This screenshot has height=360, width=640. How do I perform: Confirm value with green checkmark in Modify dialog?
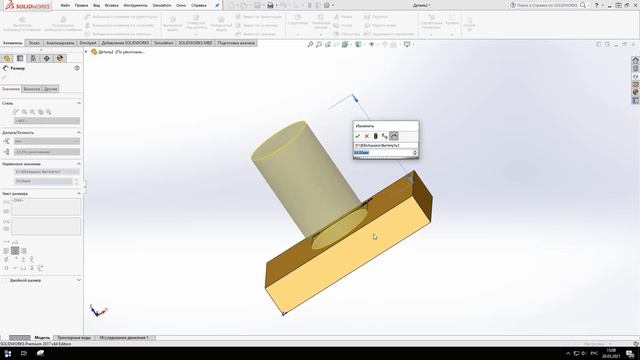click(358, 136)
